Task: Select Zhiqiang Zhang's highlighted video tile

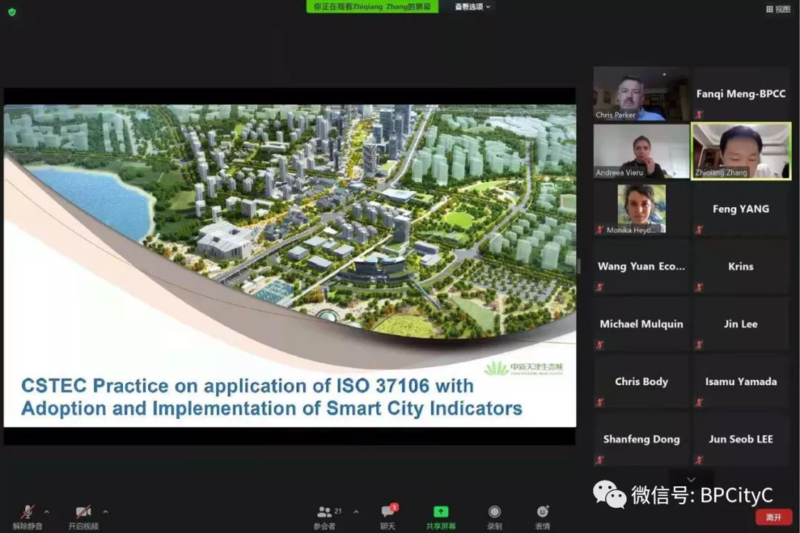Action: tap(741, 151)
